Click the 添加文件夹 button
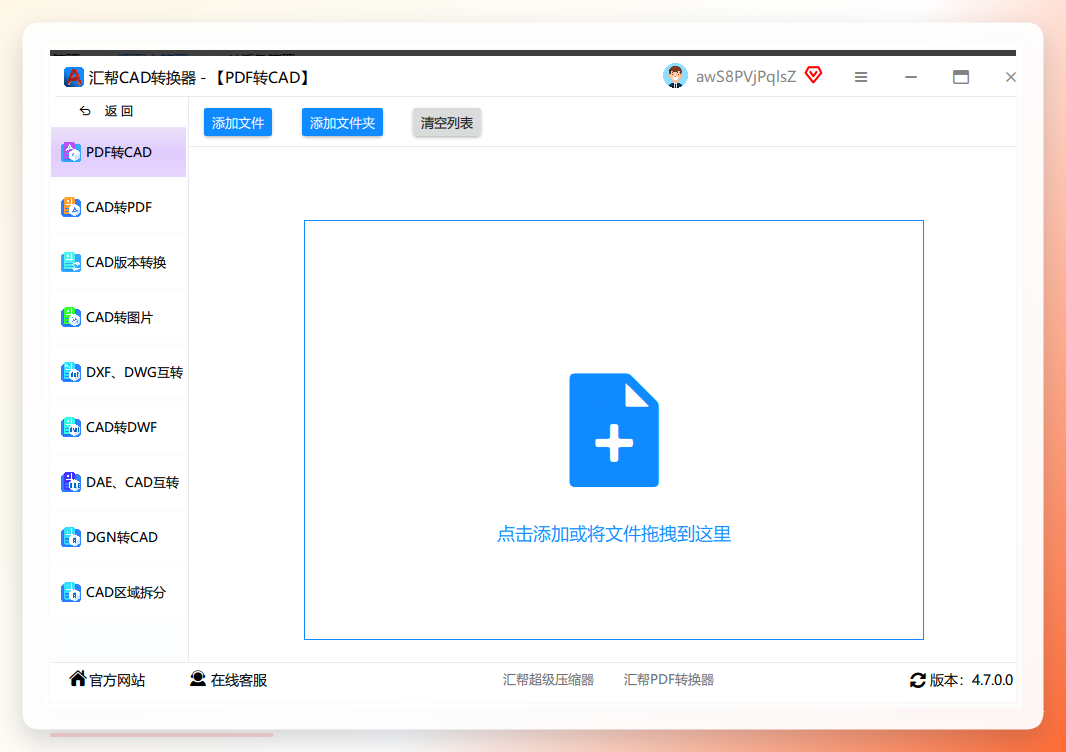Viewport: 1066px width, 752px height. 343,122
